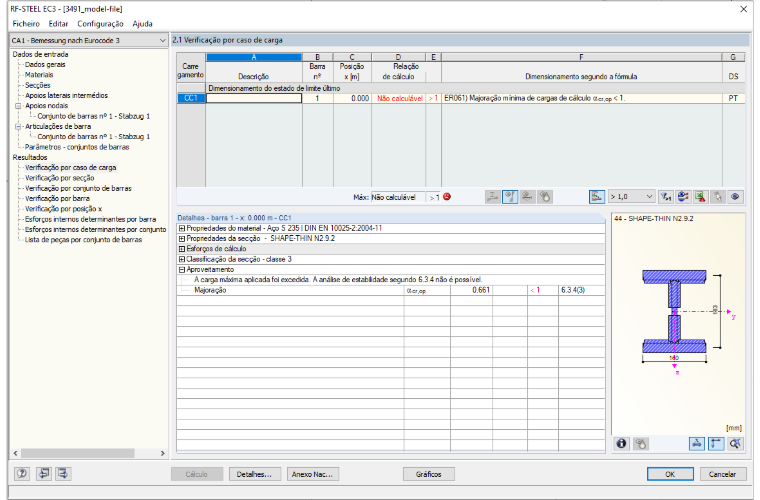760x500 pixels.
Task: Select 'Verificação por barra' tree item
Action: pos(57,198)
